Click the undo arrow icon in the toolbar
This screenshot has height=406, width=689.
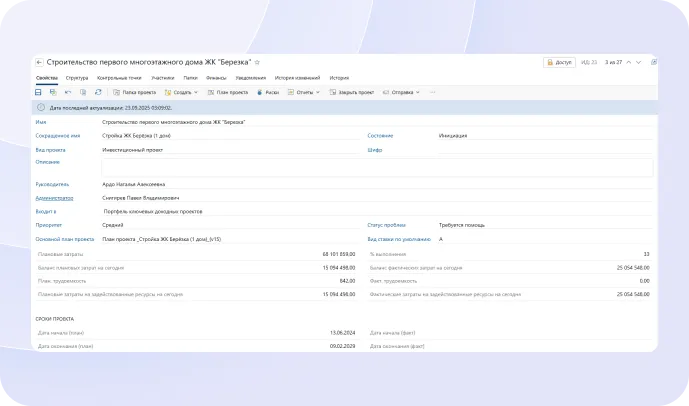(68, 92)
